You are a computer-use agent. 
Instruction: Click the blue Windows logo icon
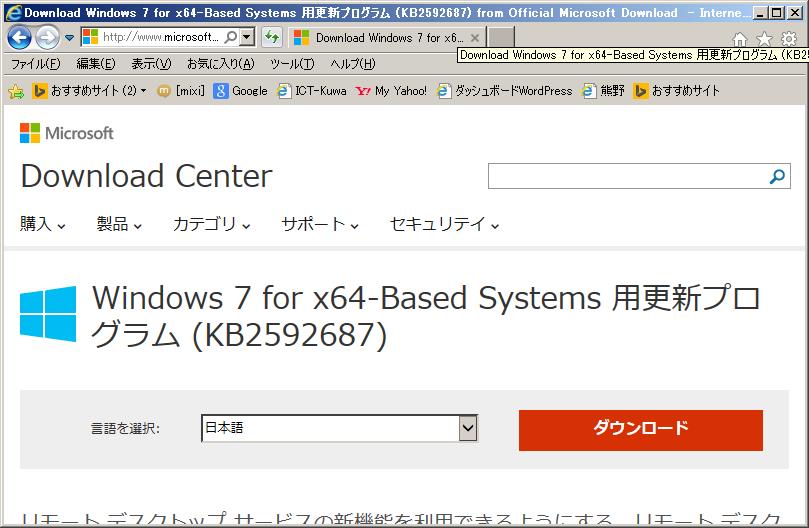click(48, 314)
